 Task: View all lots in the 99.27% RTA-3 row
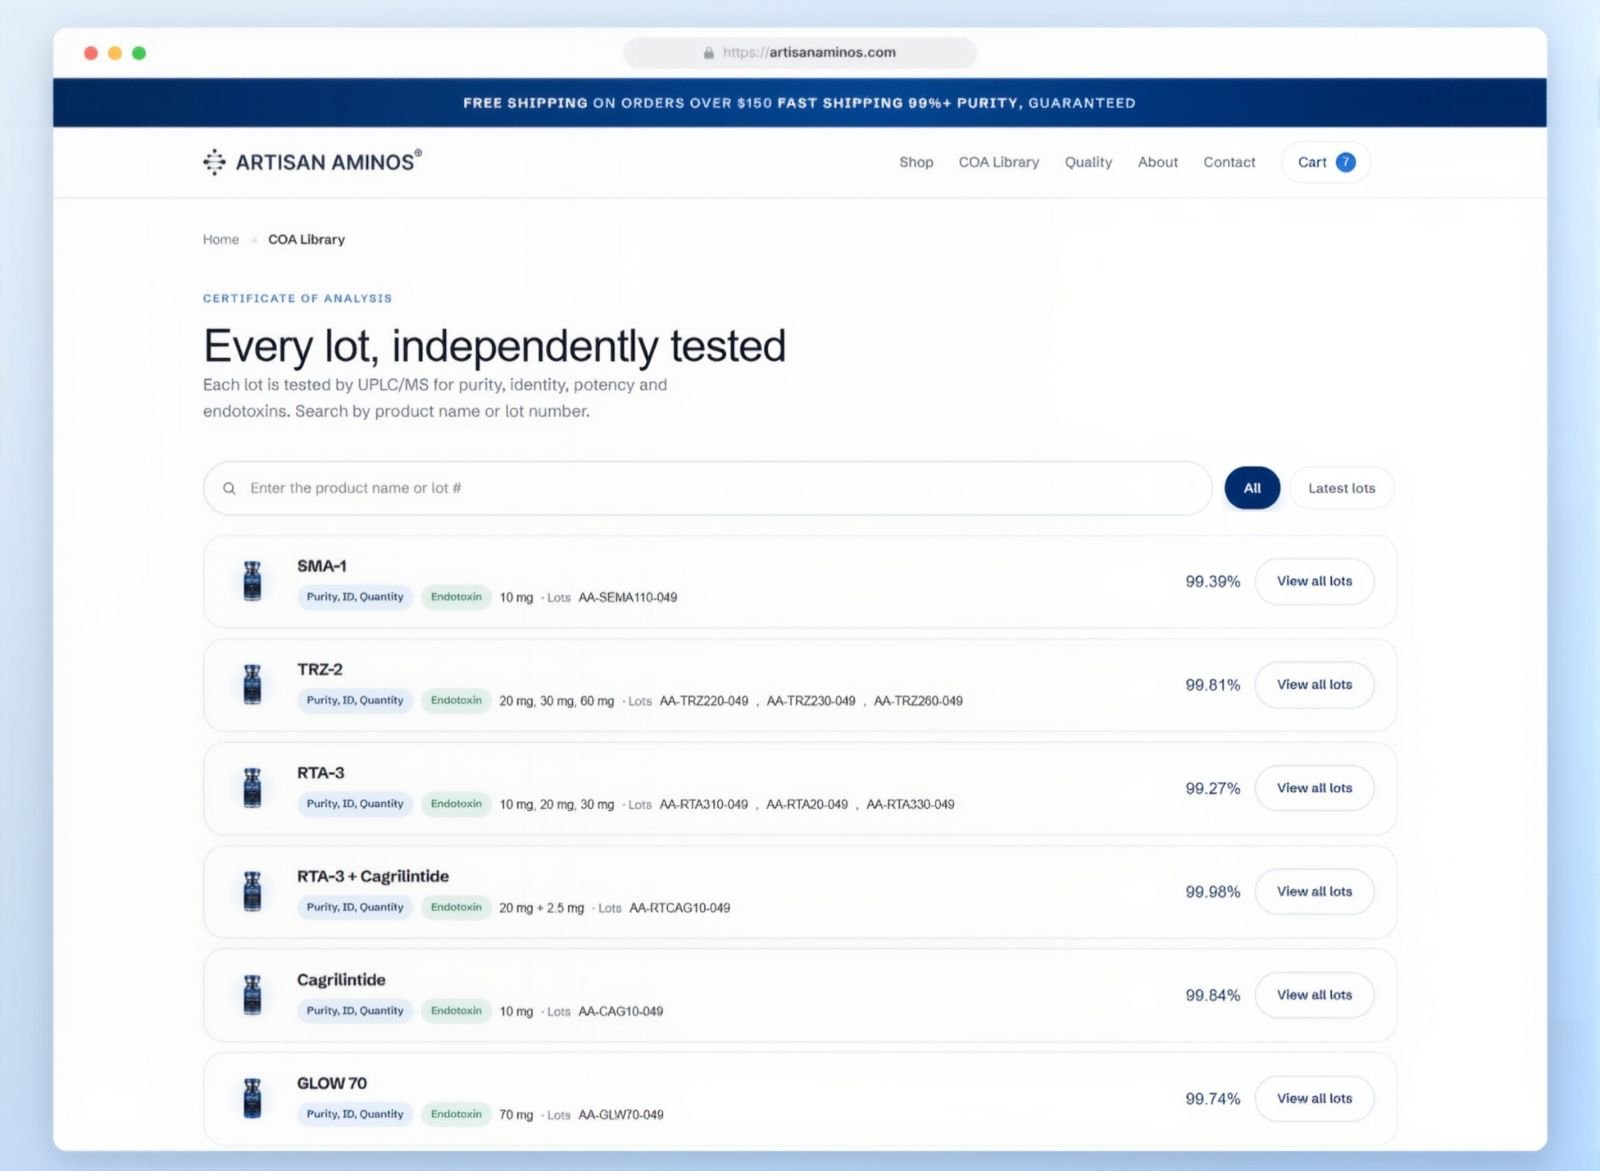(1314, 788)
